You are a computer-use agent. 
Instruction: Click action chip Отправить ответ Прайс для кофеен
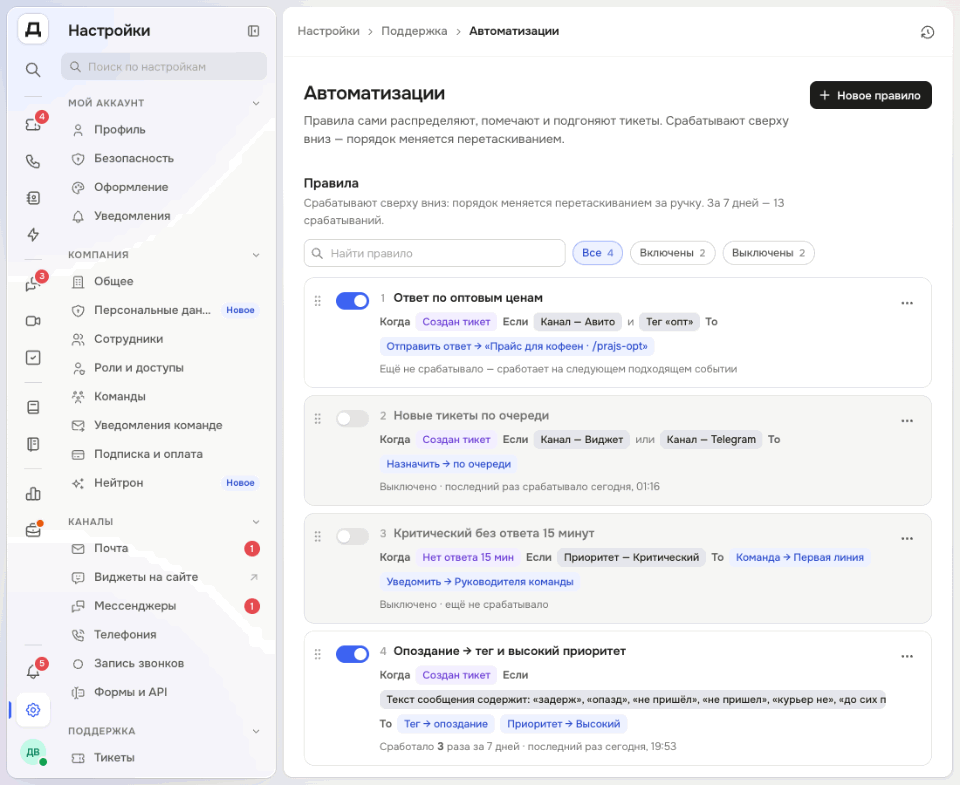pyautogui.click(x=517, y=347)
